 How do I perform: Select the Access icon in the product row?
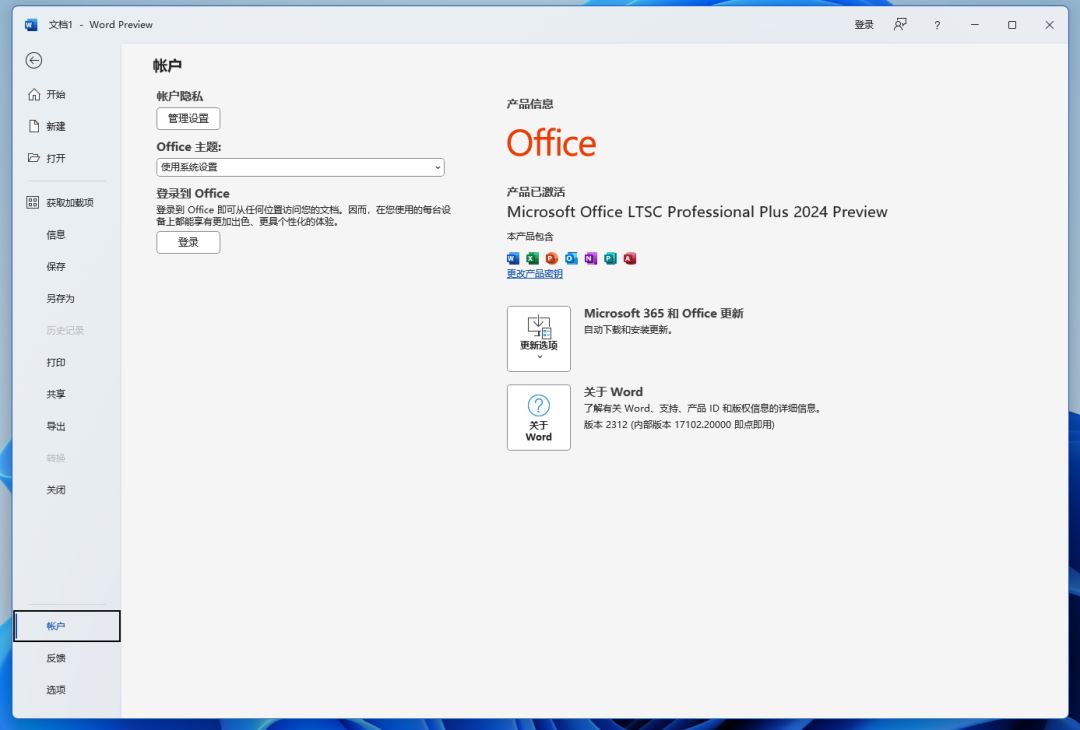[x=631, y=258]
